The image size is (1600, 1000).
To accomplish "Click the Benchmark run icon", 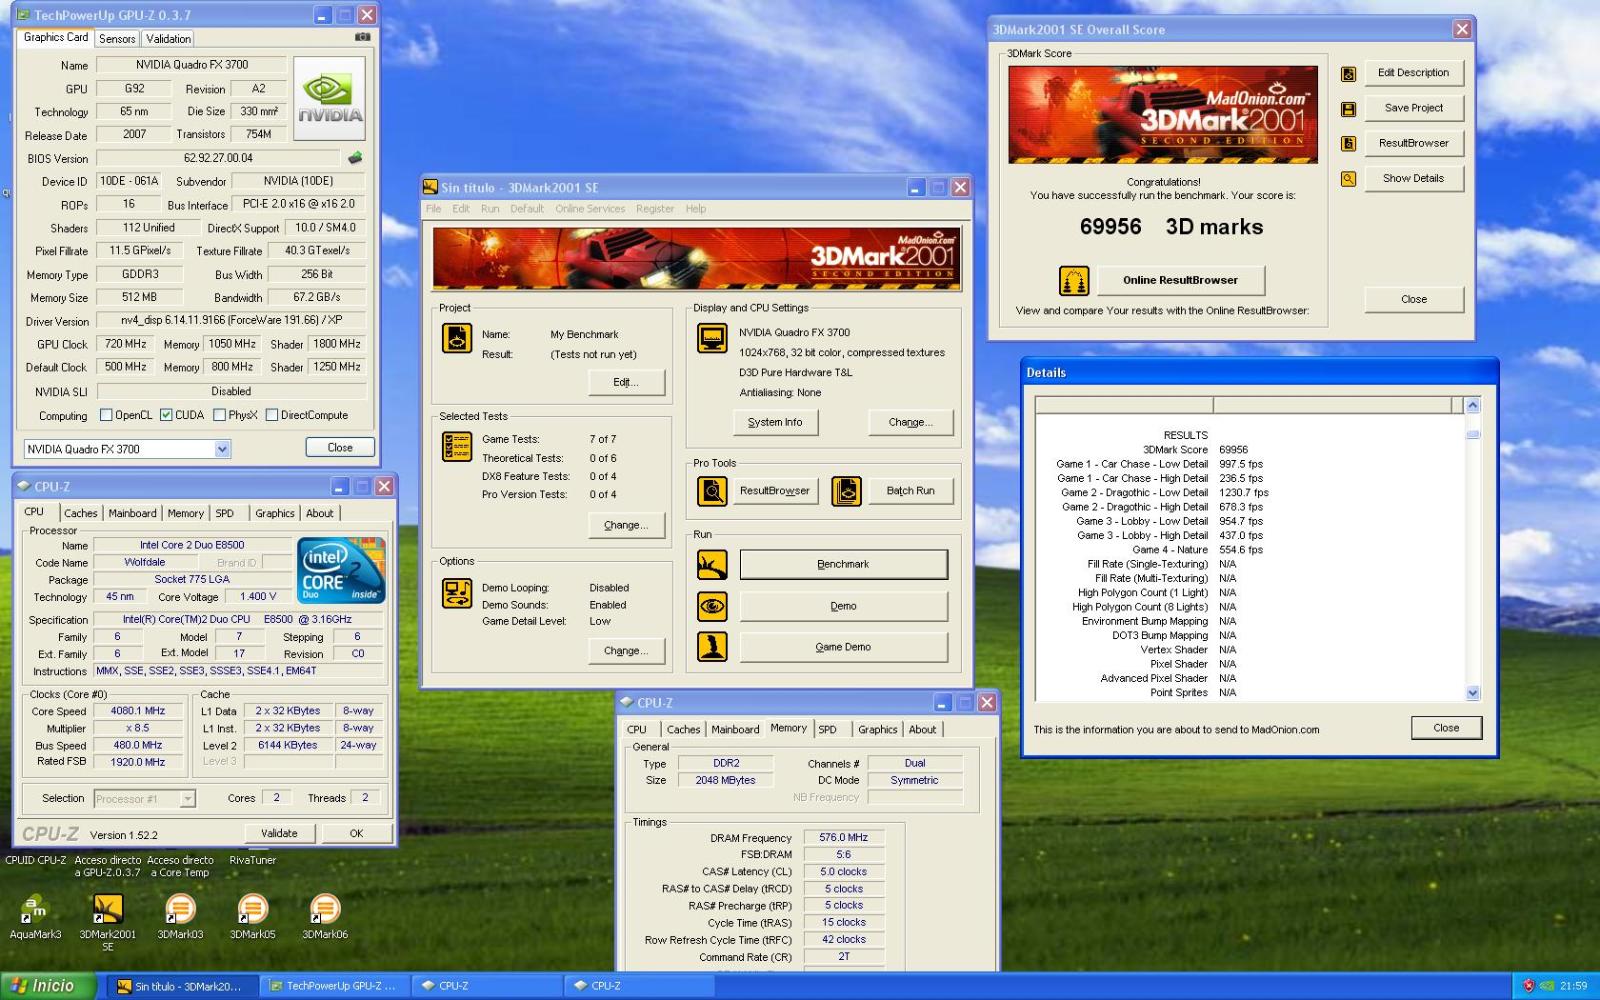I will [x=712, y=565].
